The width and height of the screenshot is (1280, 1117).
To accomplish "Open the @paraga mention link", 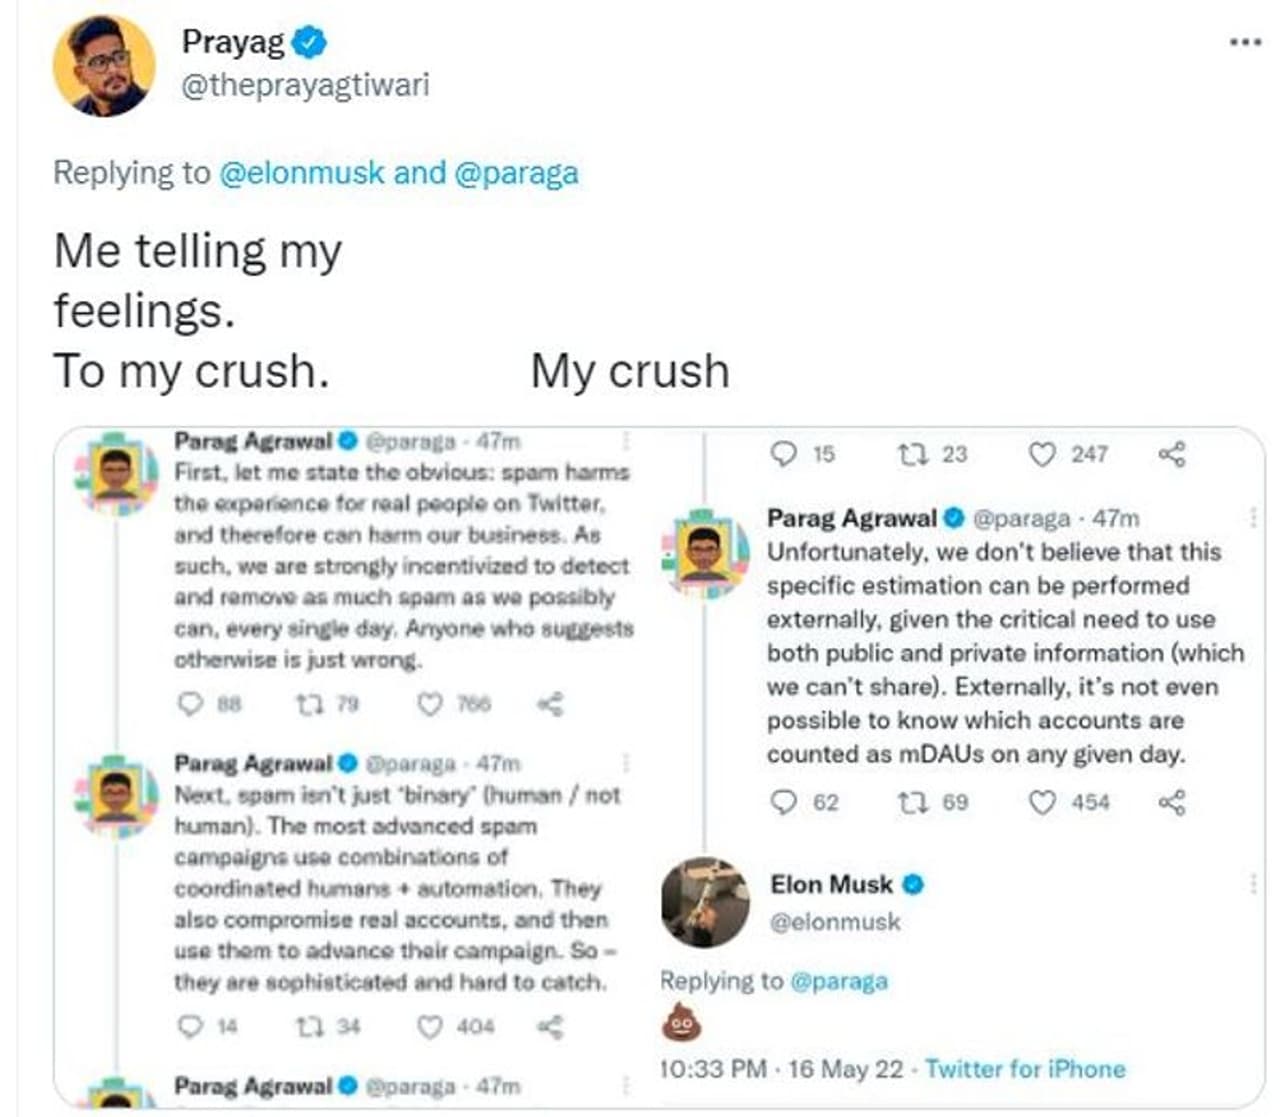I will tap(516, 173).
